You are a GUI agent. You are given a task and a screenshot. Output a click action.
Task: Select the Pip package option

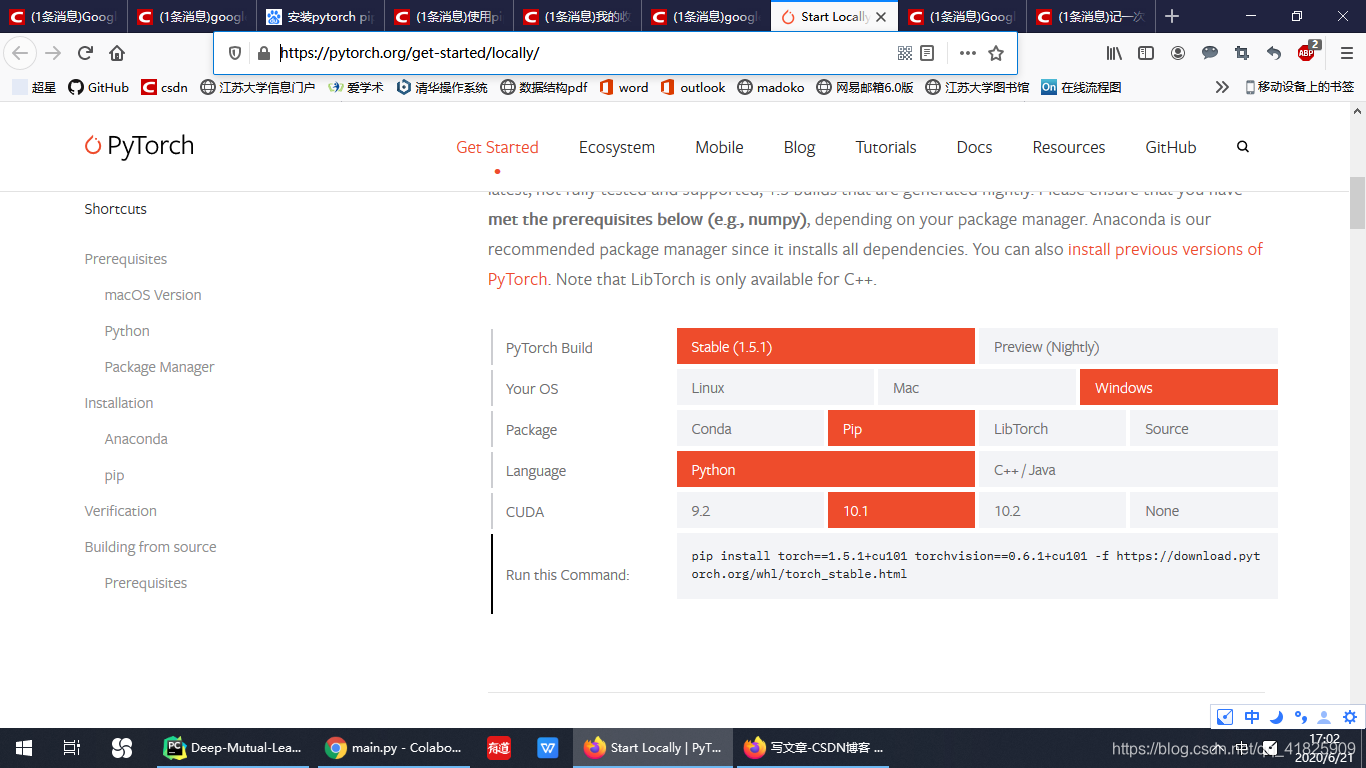[x=901, y=428]
